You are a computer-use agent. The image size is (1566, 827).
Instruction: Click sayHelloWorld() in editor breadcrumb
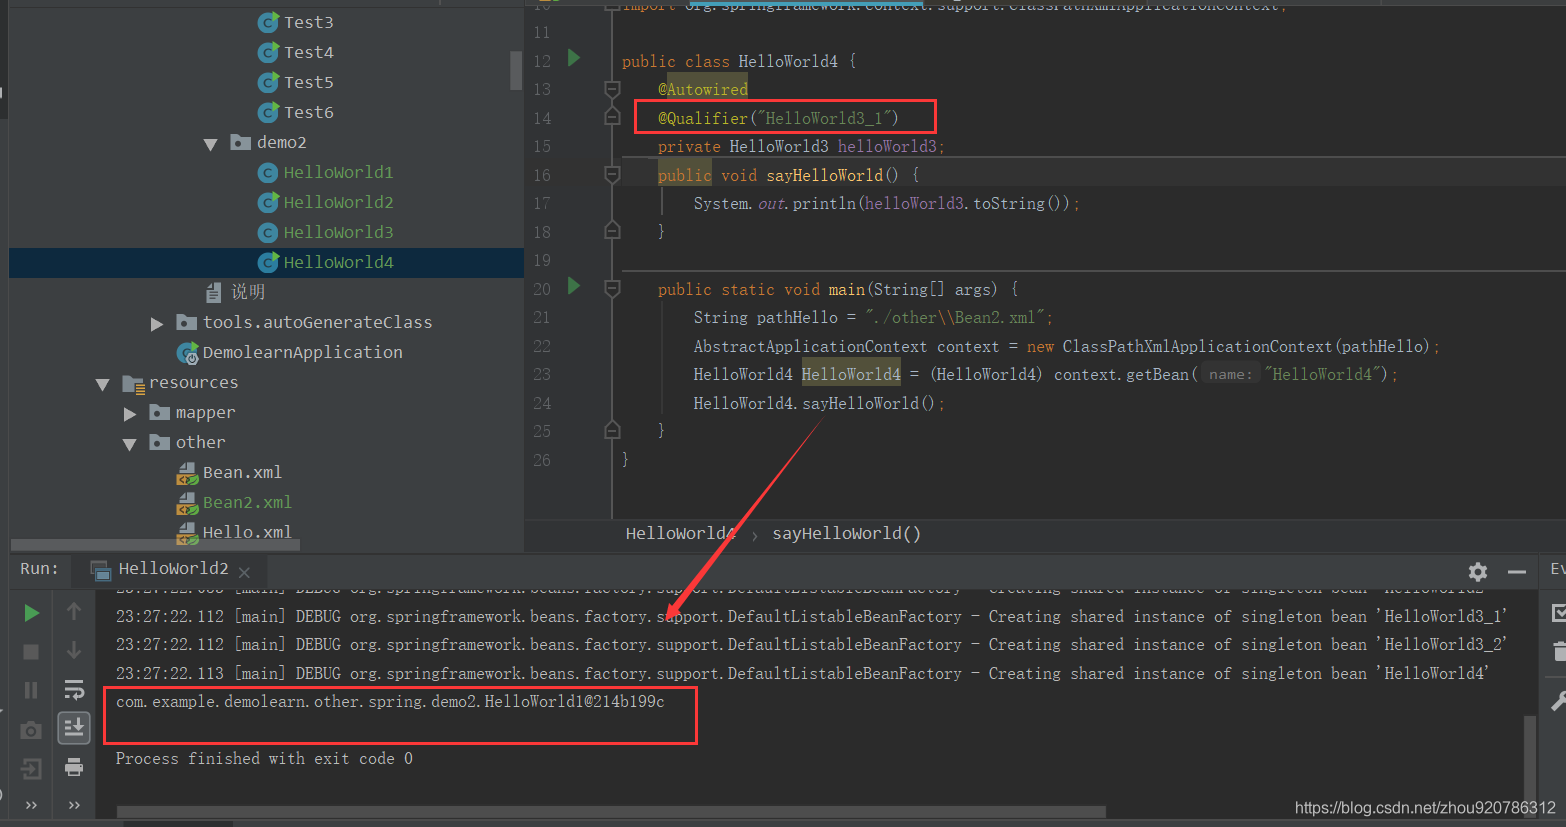point(846,533)
